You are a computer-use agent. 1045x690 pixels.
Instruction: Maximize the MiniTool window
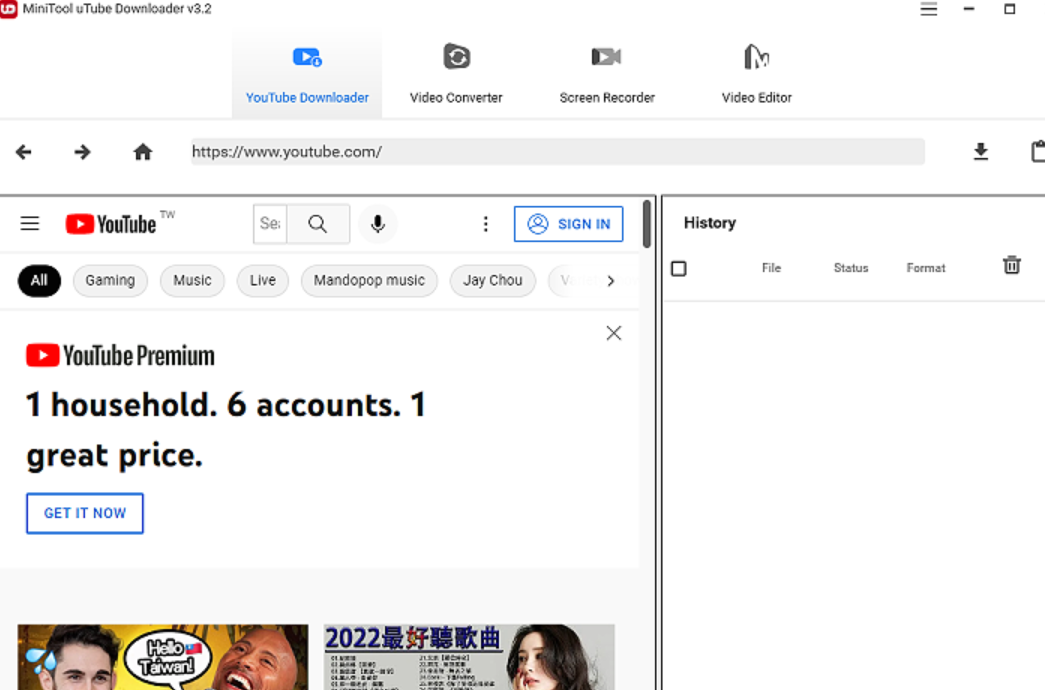(x=1010, y=9)
